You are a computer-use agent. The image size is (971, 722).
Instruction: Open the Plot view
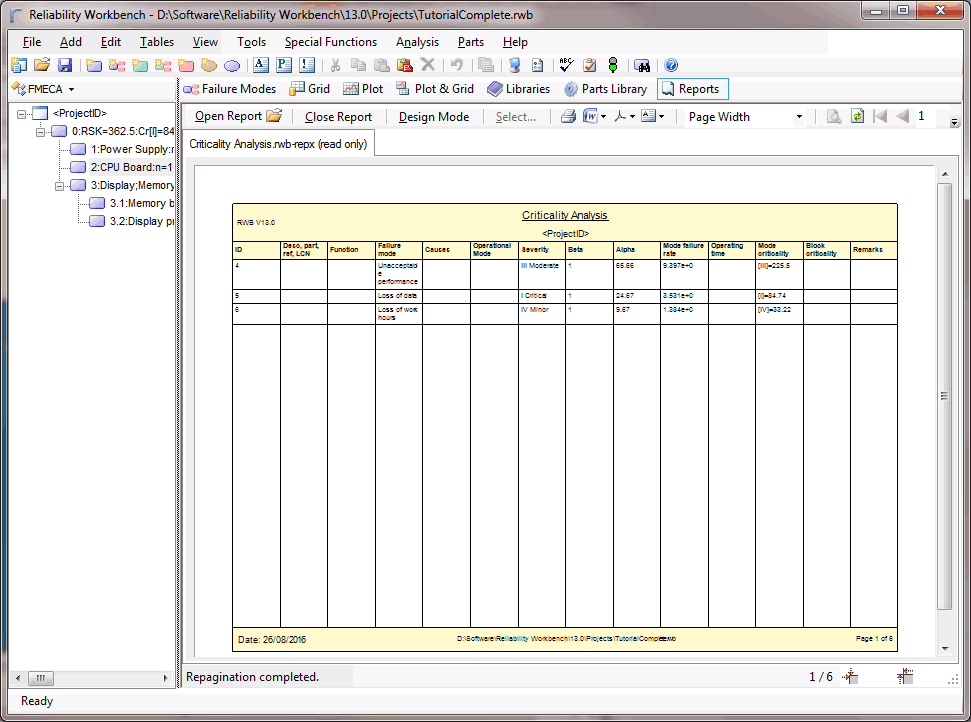(362, 88)
